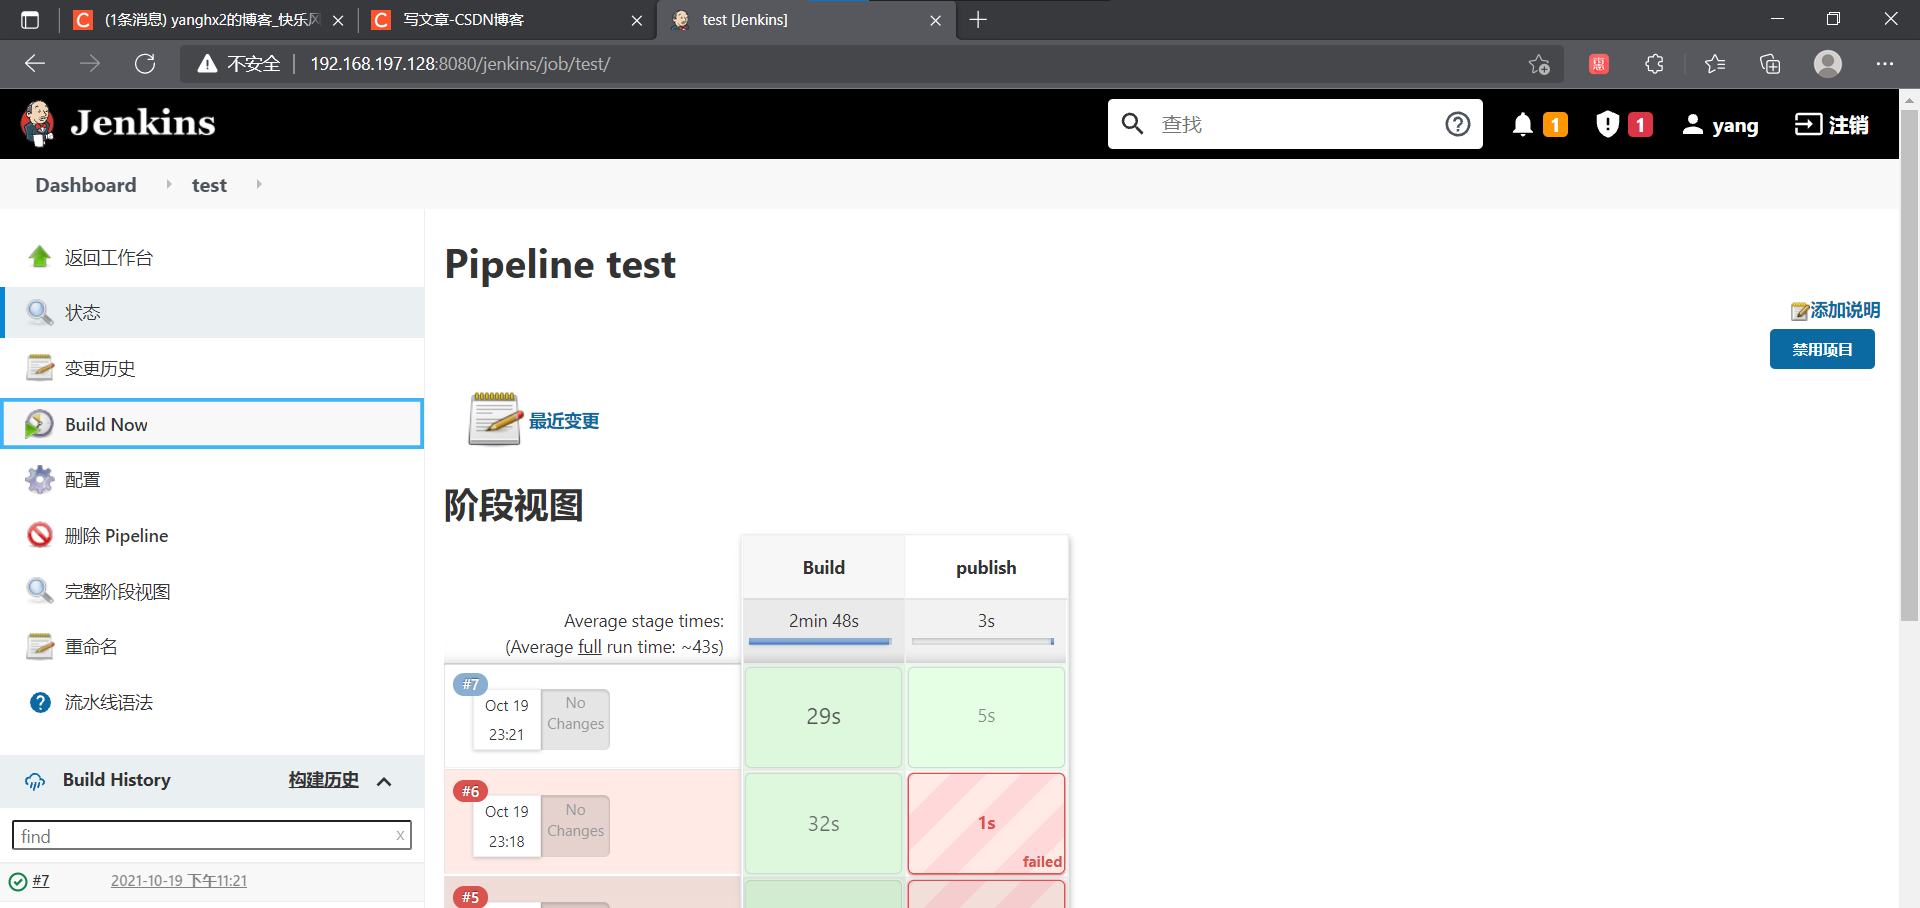
Task: Click the 添加说明 link
Action: pyautogui.click(x=1845, y=310)
